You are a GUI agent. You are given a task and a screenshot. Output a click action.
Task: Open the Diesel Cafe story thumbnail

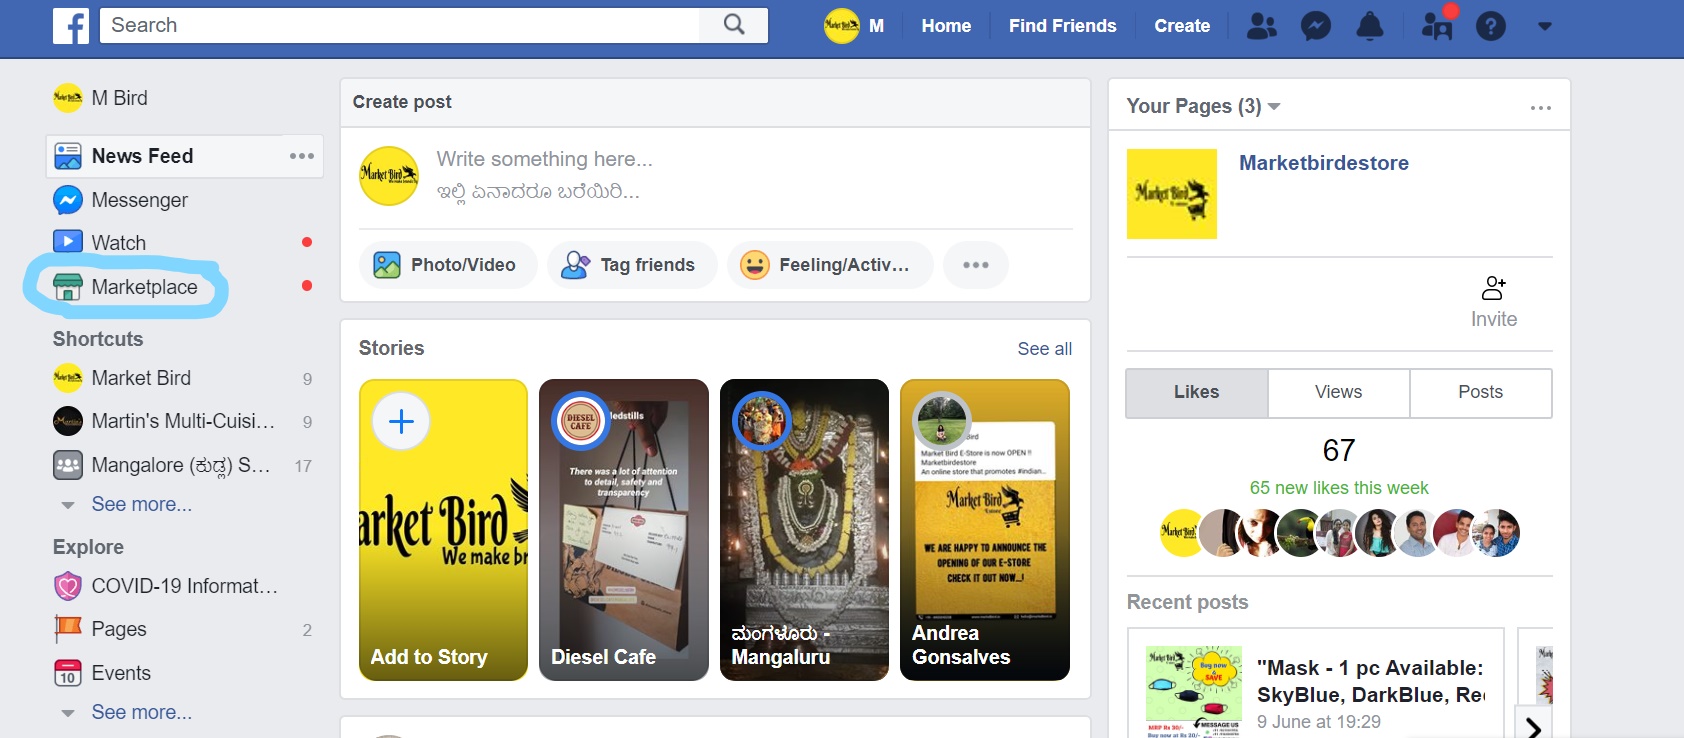[623, 530]
